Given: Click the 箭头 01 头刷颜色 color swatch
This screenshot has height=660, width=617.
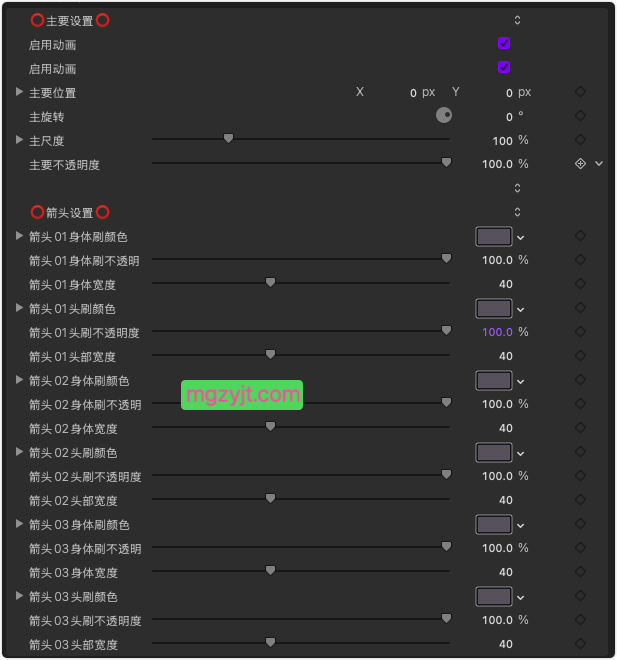Looking at the screenshot, I should coord(494,309).
